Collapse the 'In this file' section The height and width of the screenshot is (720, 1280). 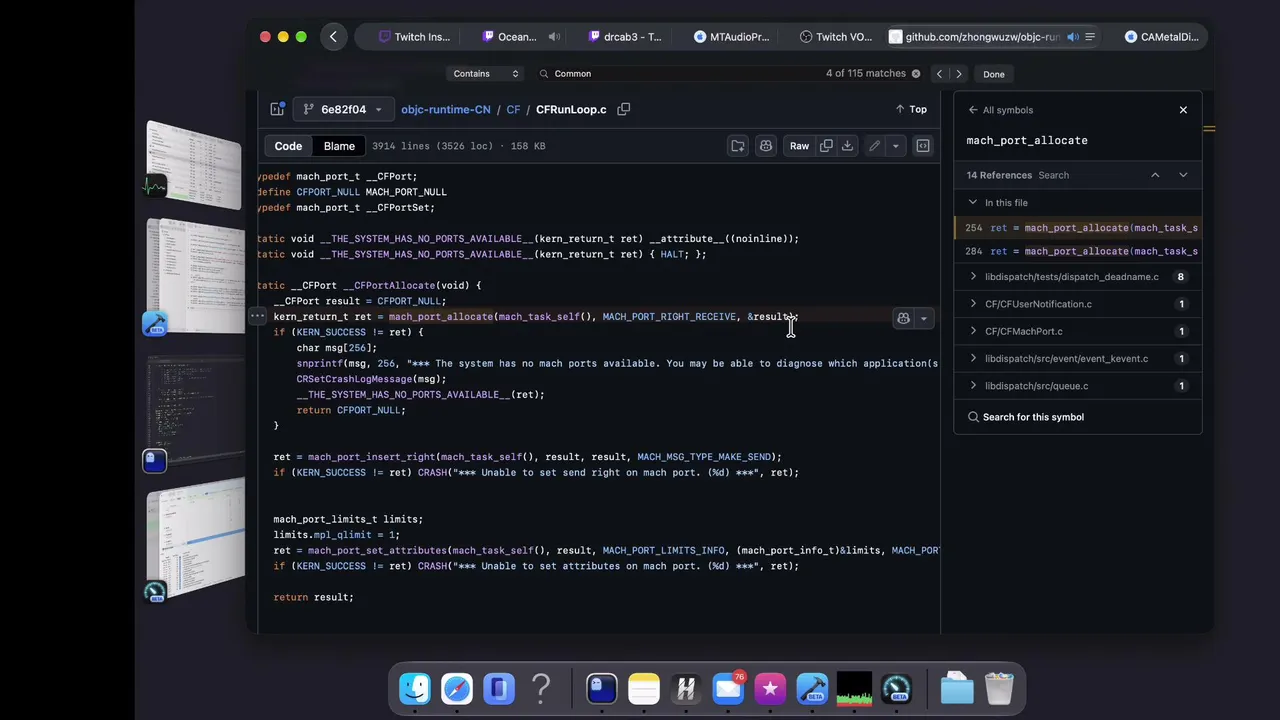pyautogui.click(x=972, y=202)
